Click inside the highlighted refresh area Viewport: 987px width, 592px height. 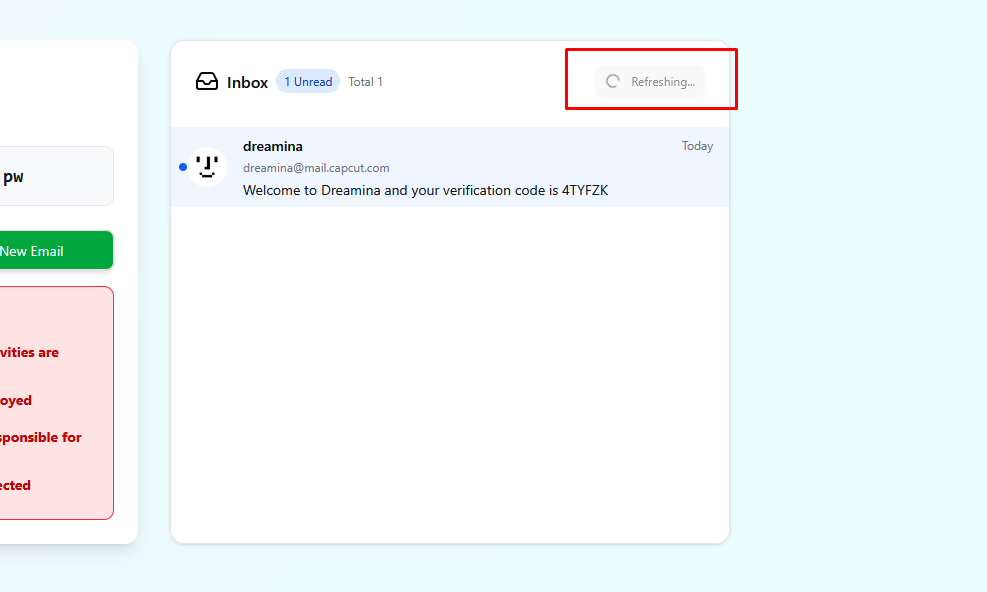tap(650, 81)
